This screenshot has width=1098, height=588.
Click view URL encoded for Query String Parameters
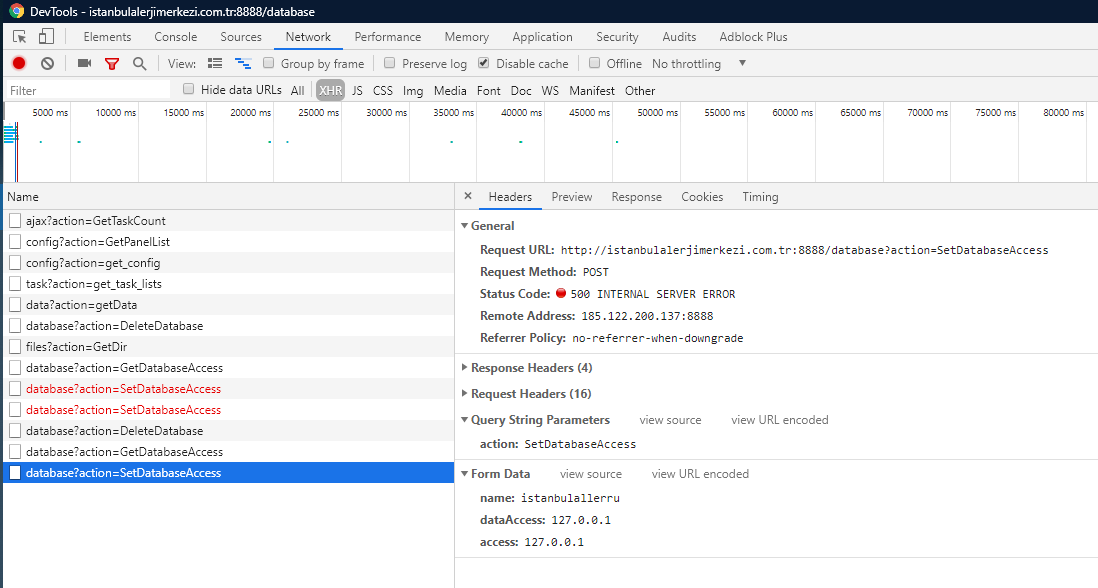(x=779, y=420)
